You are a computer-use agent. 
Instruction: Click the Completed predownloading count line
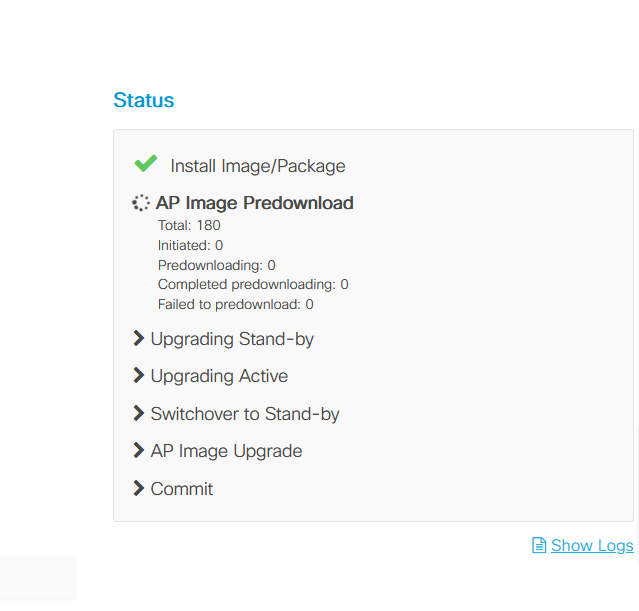click(253, 285)
